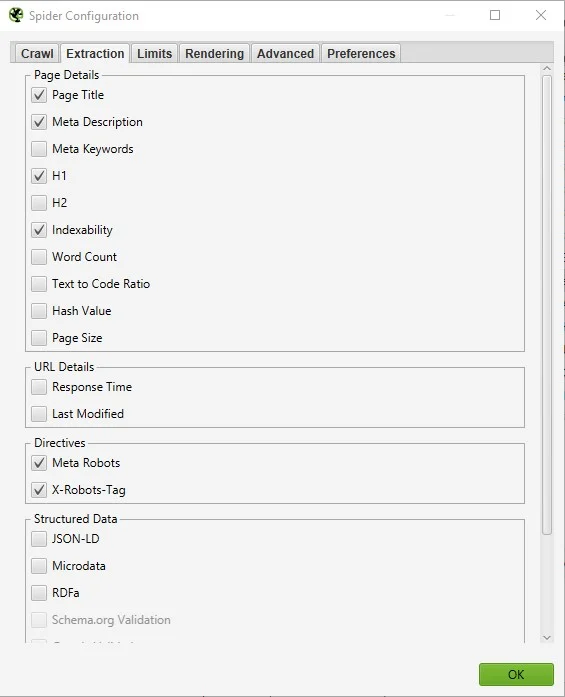Select the Advanced tab
This screenshot has width=565, height=697.
(x=285, y=53)
